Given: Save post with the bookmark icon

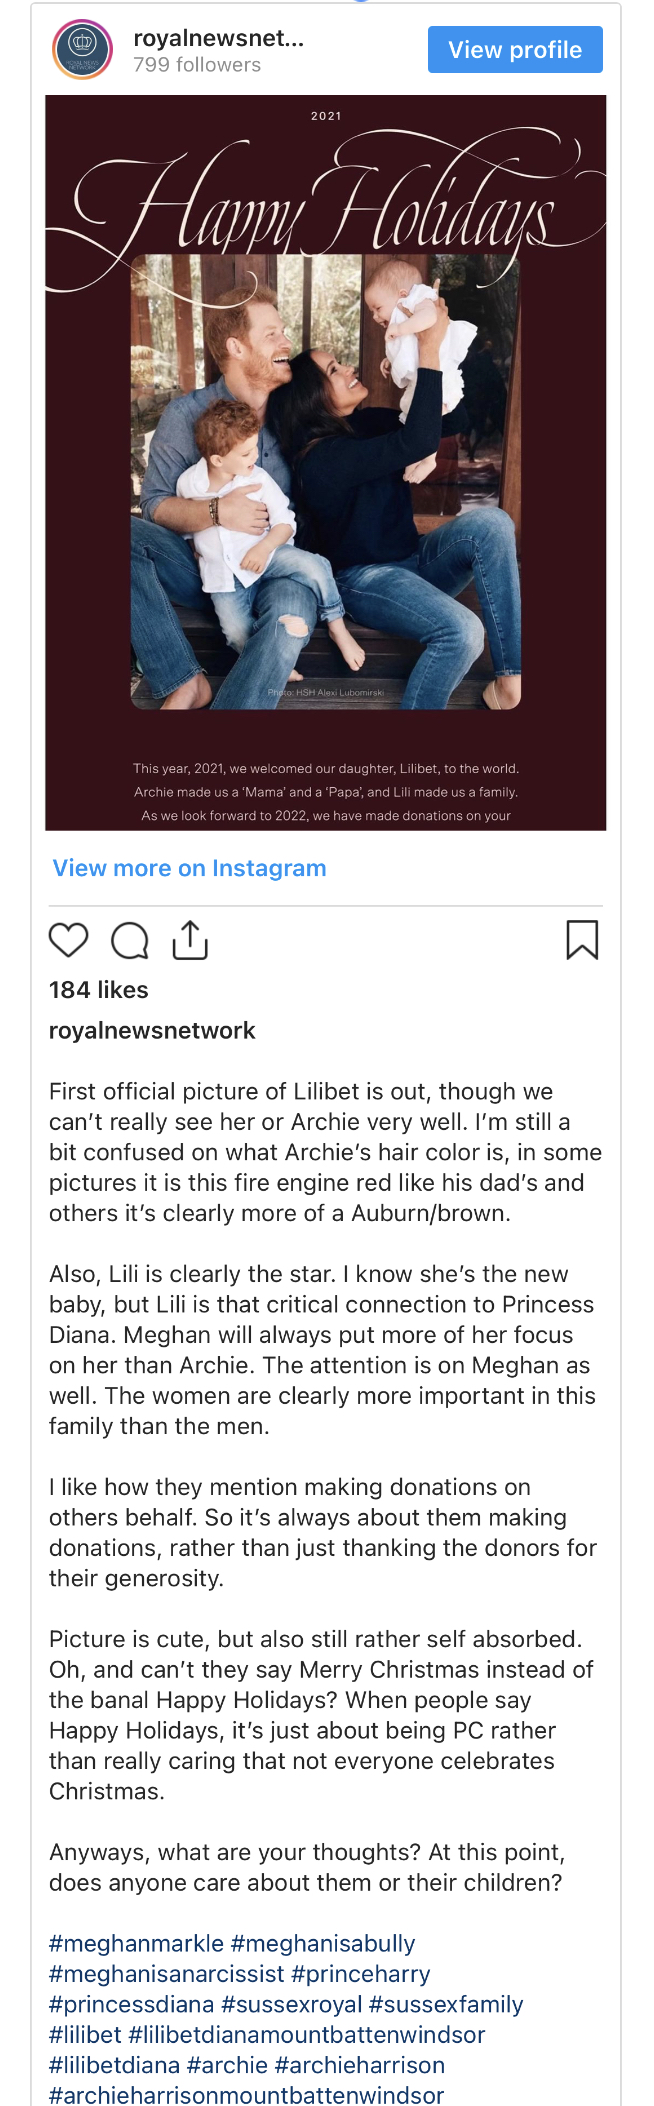Looking at the screenshot, I should (582, 940).
